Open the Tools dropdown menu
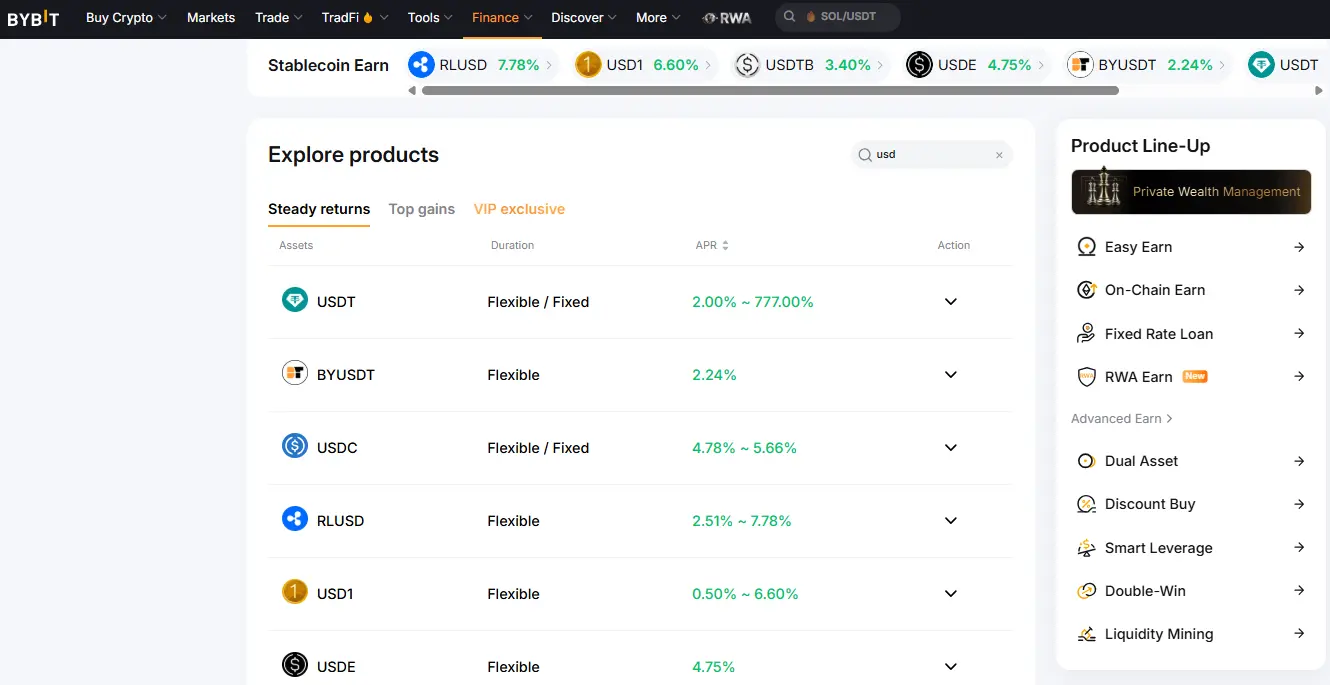Image resolution: width=1330 pixels, height=685 pixels. 431,17
